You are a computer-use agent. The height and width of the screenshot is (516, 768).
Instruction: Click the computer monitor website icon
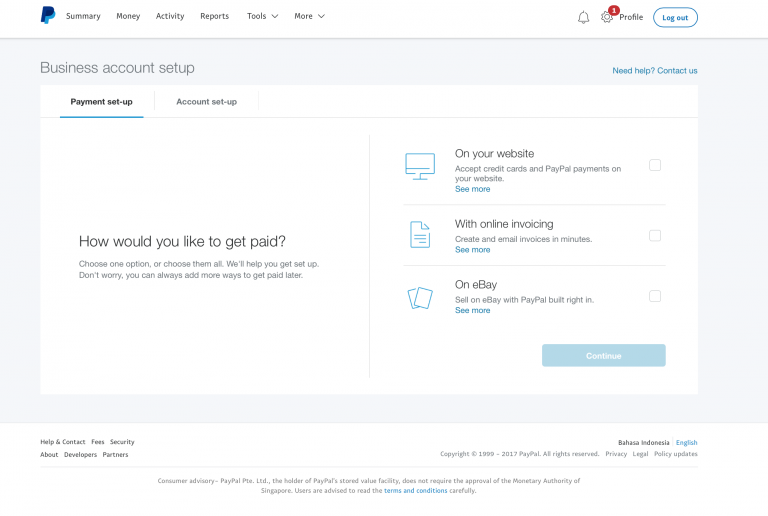click(420, 166)
